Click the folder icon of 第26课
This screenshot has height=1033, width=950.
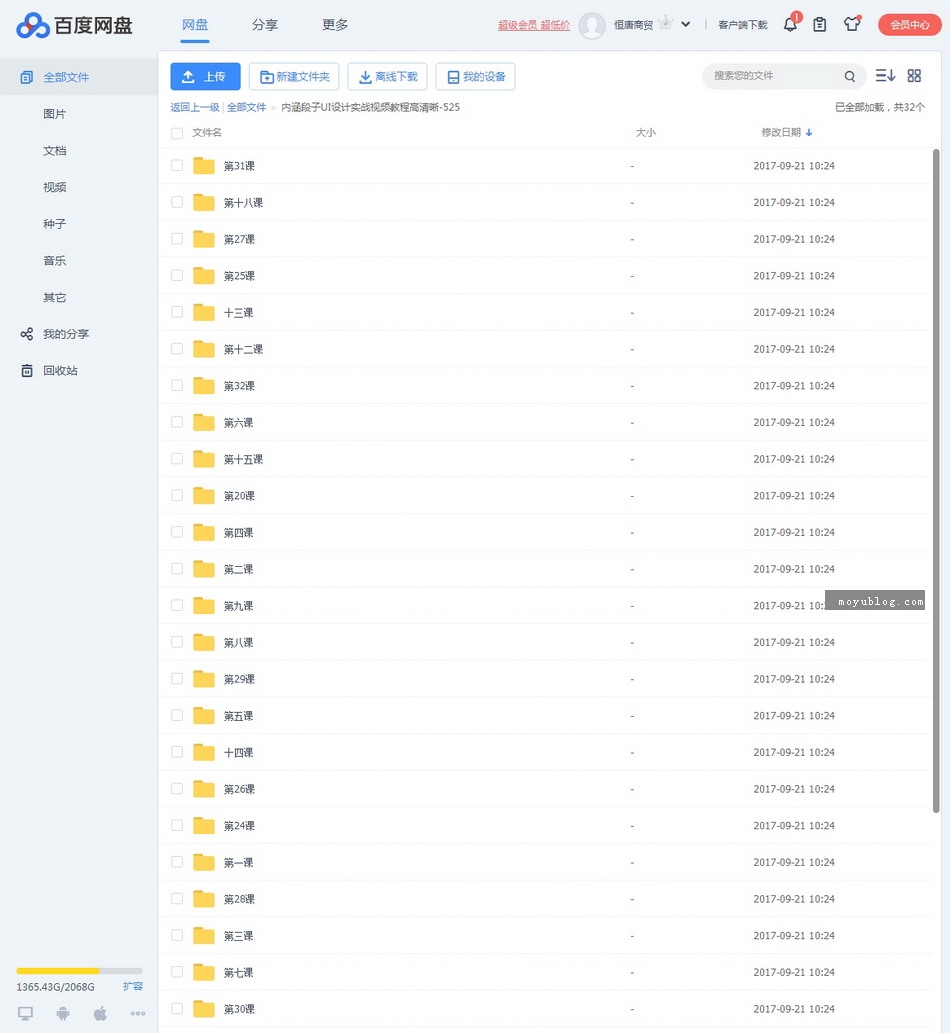204,789
